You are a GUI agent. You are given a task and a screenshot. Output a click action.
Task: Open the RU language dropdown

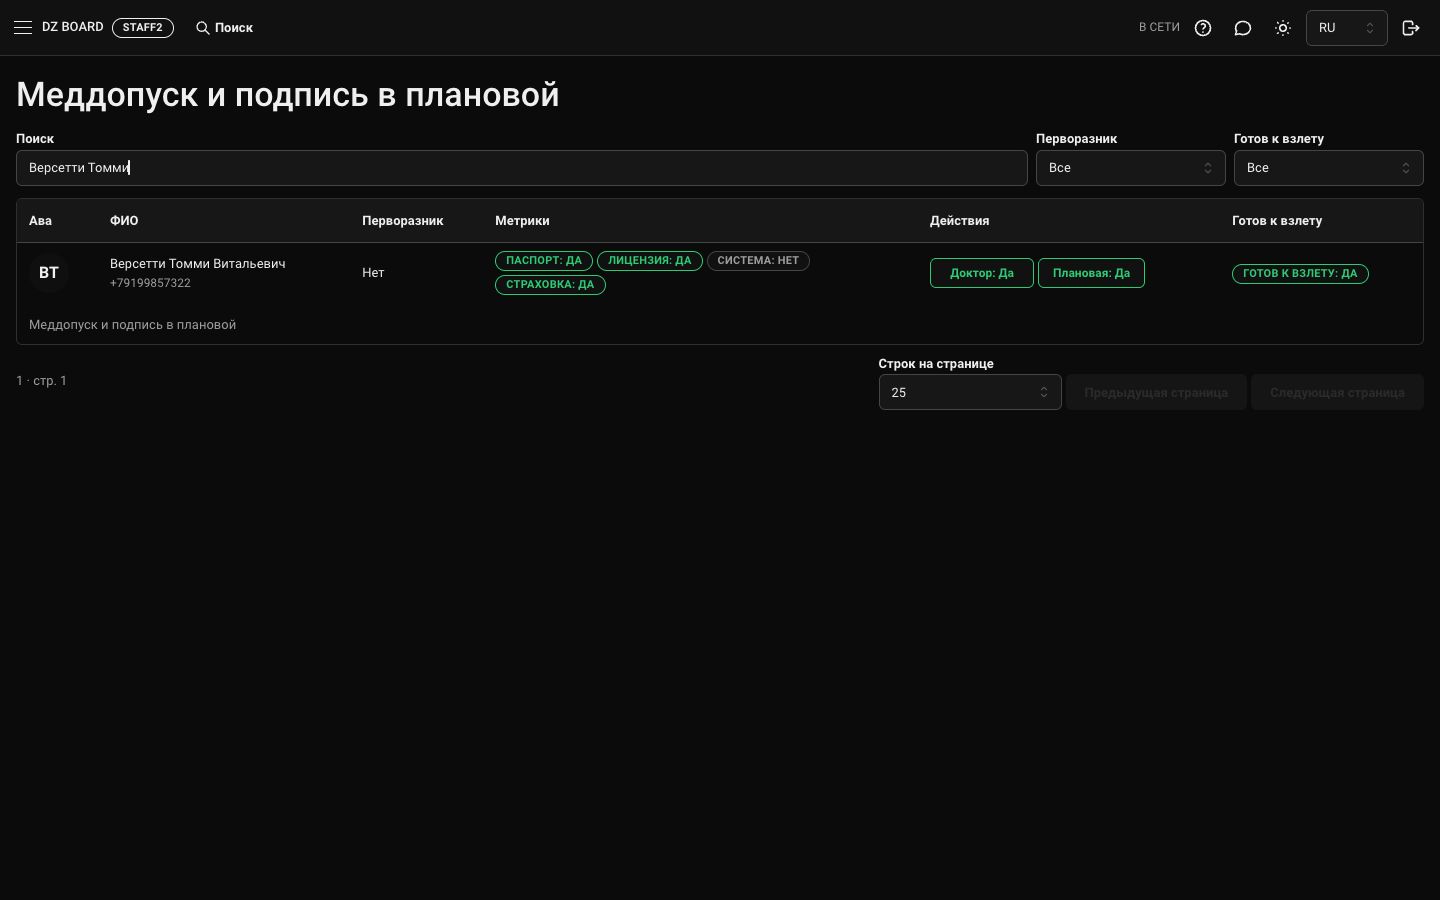tap(1346, 28)
